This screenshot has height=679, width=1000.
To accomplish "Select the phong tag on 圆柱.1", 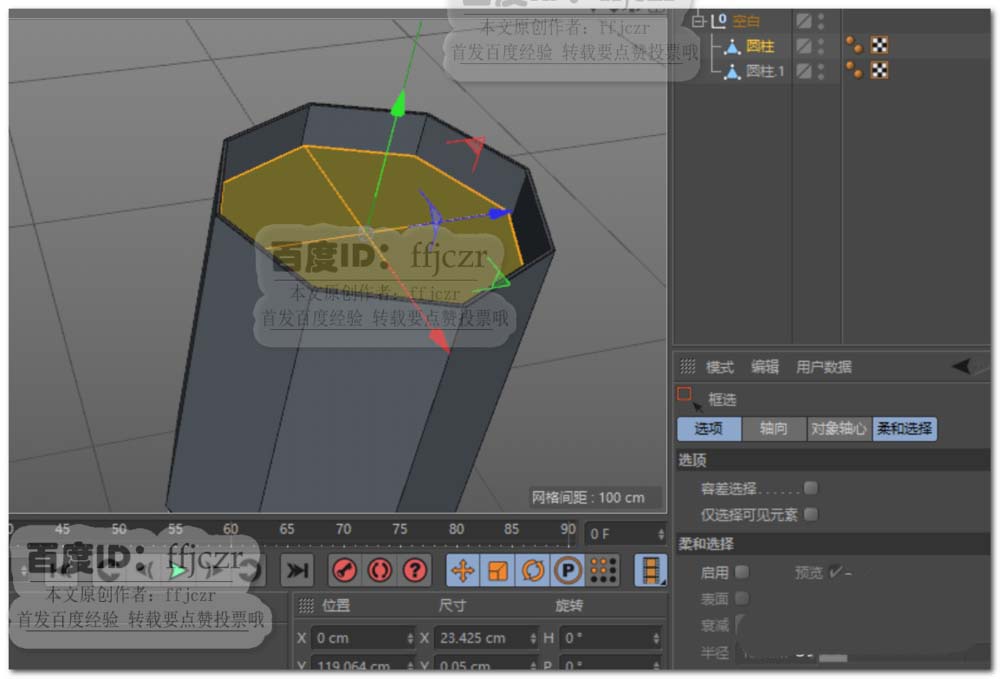I will [x=854, y=69].
